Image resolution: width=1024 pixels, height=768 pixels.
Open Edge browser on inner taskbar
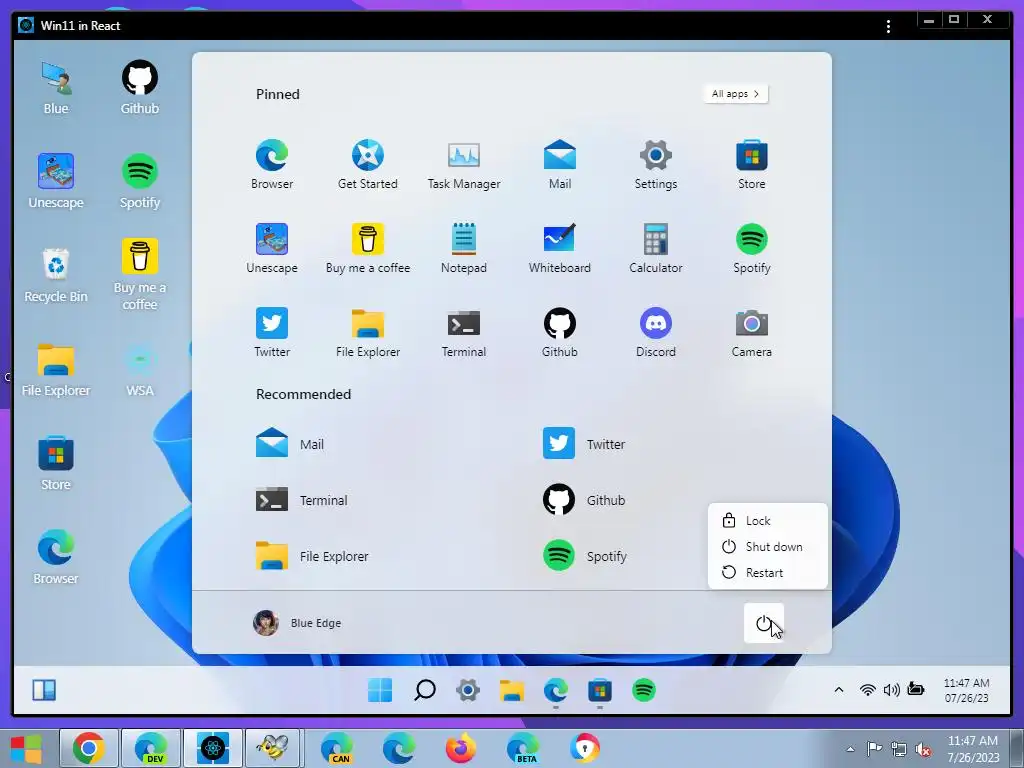click(556, 690)
